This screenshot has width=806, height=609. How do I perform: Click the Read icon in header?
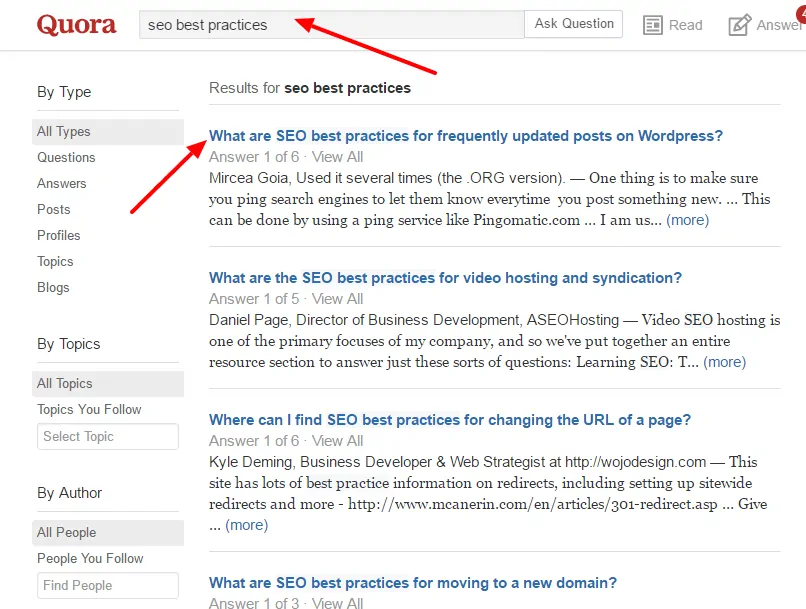click(654, 25)
